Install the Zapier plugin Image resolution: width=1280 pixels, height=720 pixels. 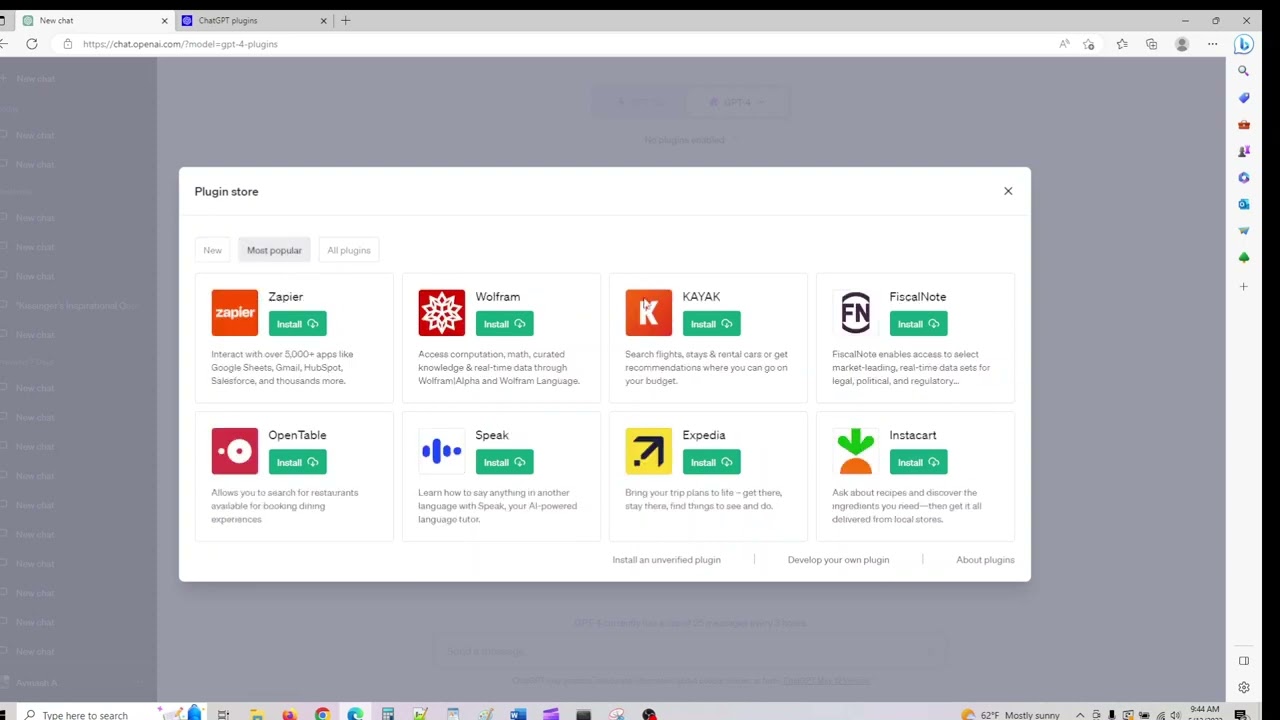point(297,324)
